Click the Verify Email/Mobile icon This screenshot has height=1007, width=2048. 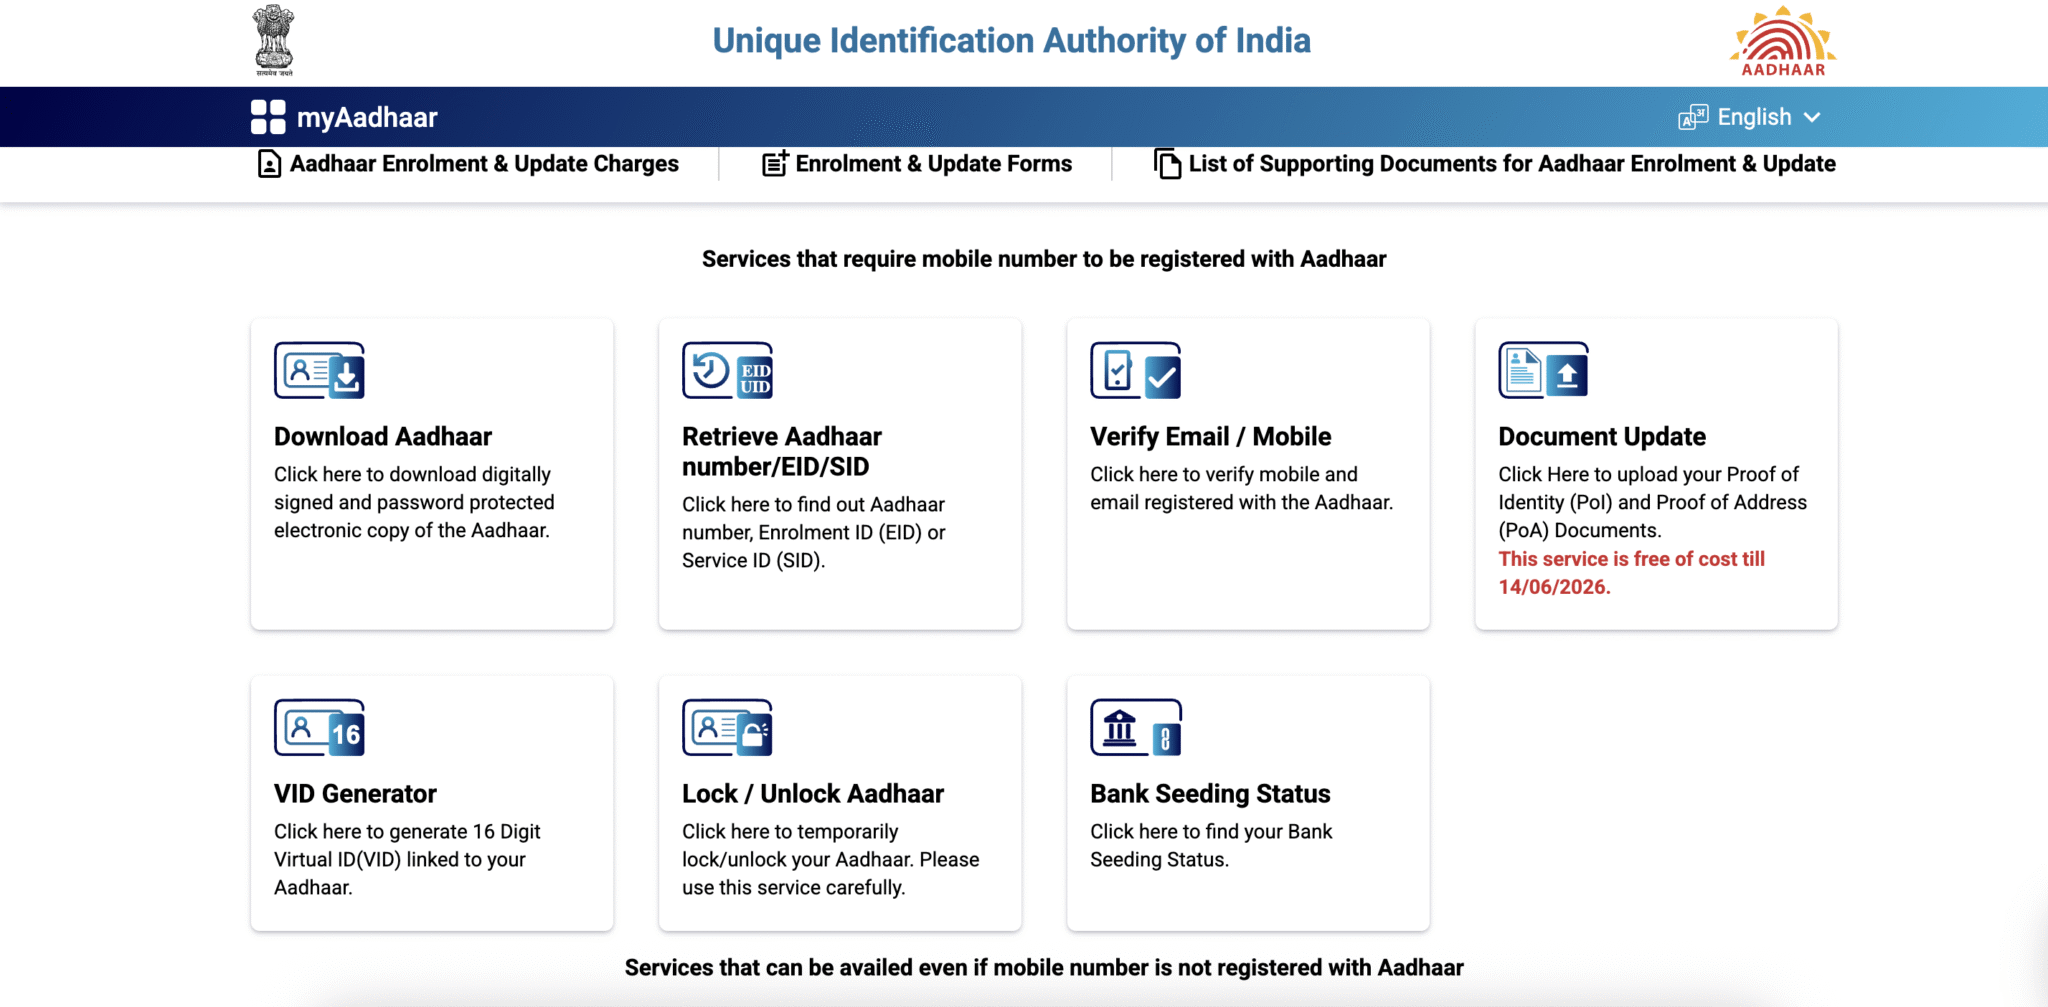tap(1135, 371)
